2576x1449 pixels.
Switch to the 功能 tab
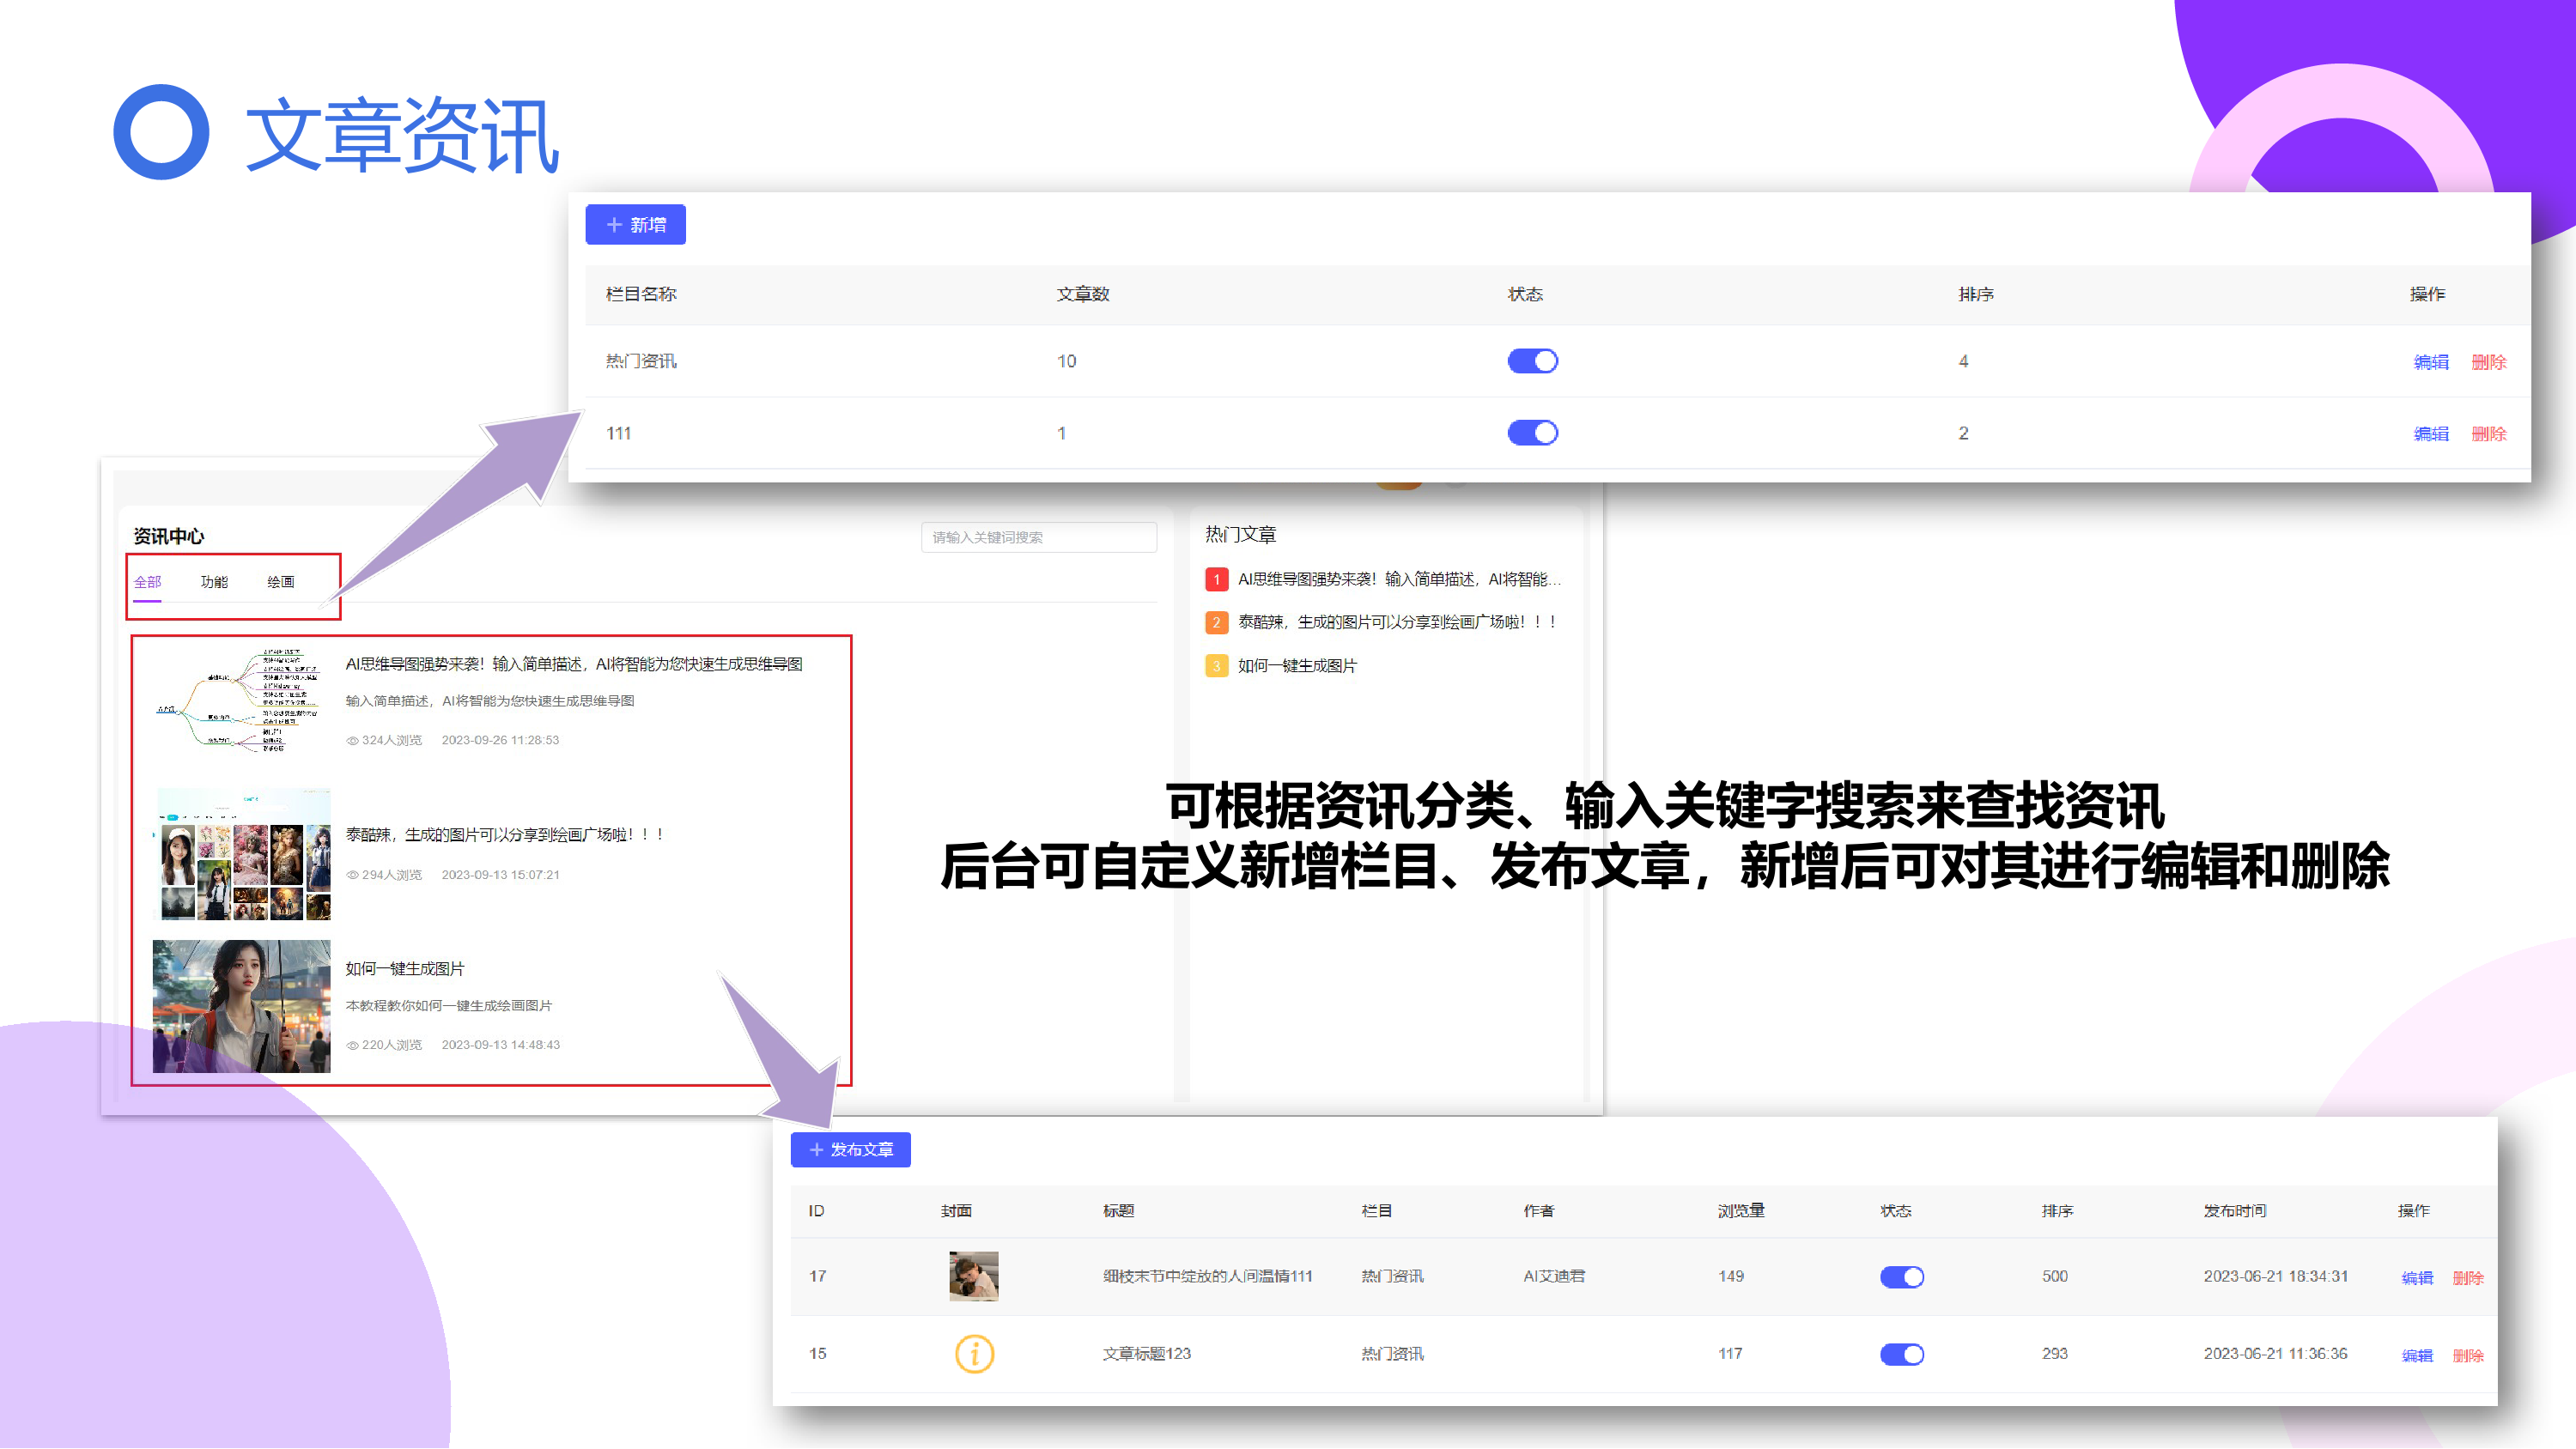(x=214, y=582)
